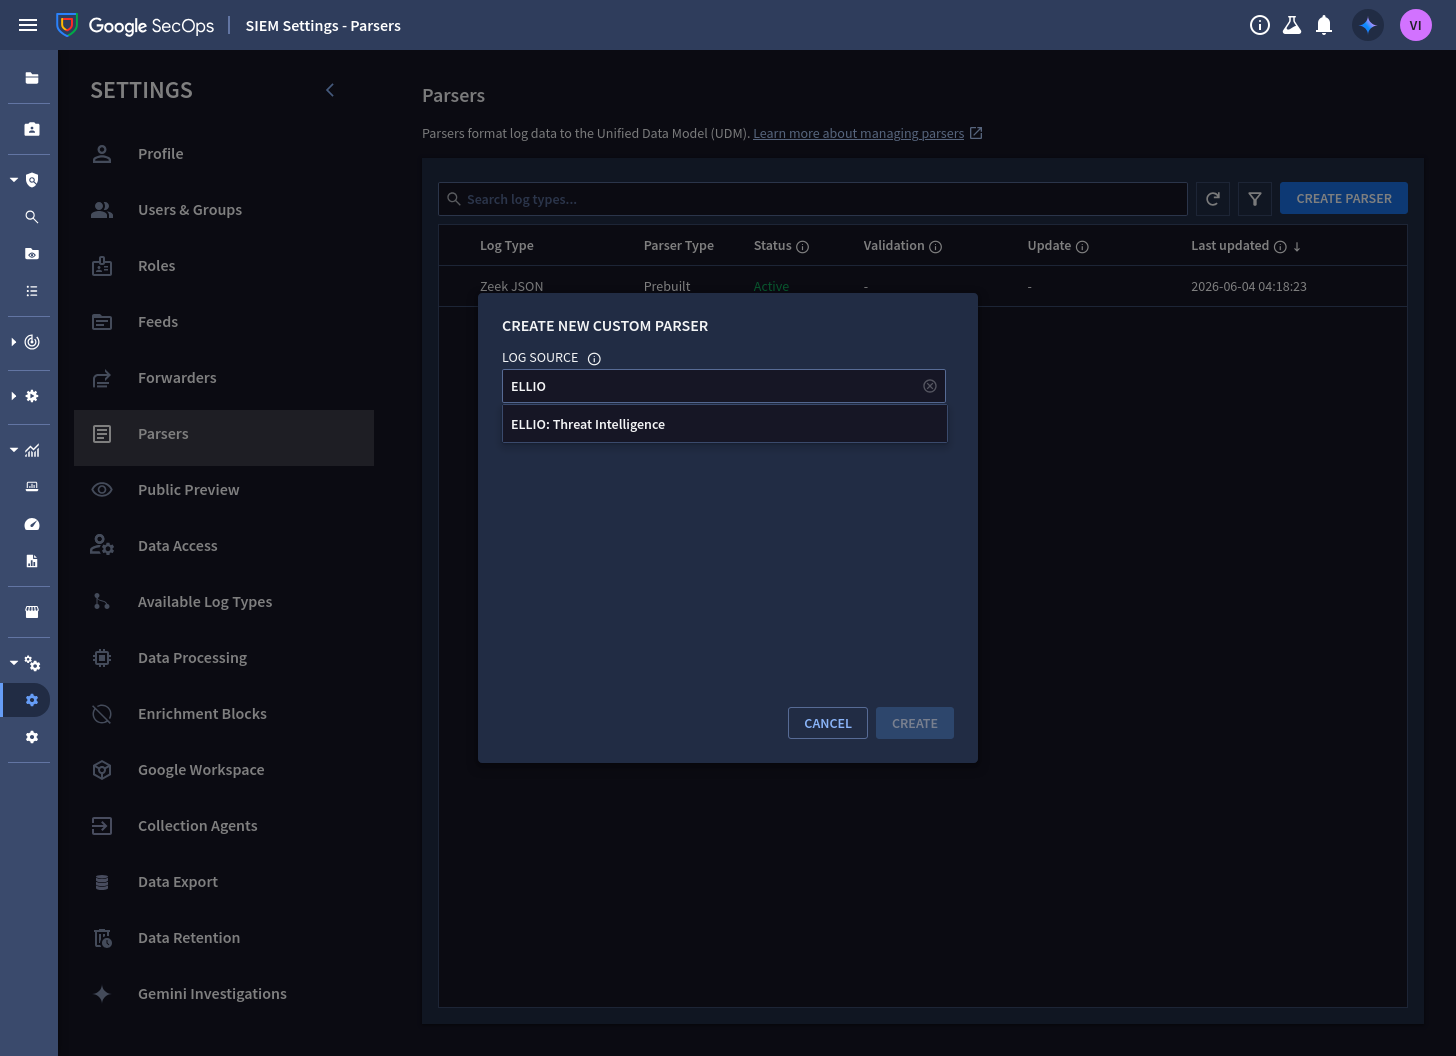Expand the gear section arrow in left rail
Viewport: 1456px width, 1056px height.
[14, 396]
